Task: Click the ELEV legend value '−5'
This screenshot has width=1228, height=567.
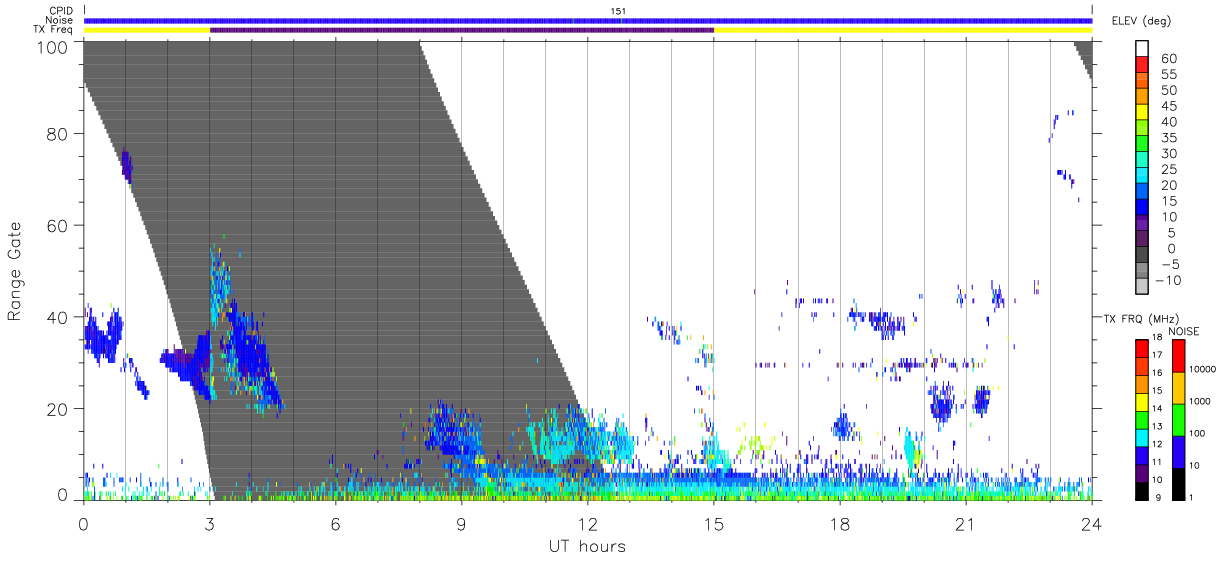Action: pos(1170,264)
